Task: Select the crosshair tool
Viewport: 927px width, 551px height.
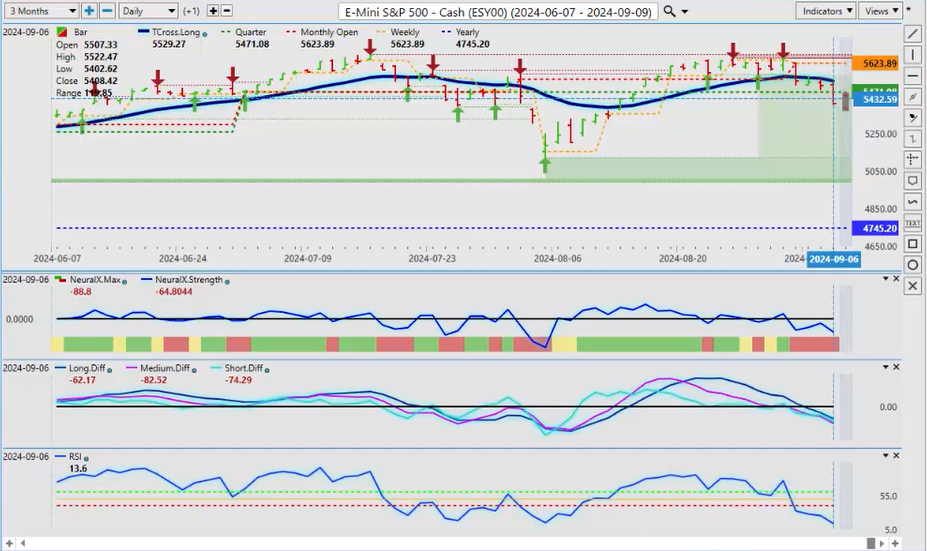Action: pos(913,159)
